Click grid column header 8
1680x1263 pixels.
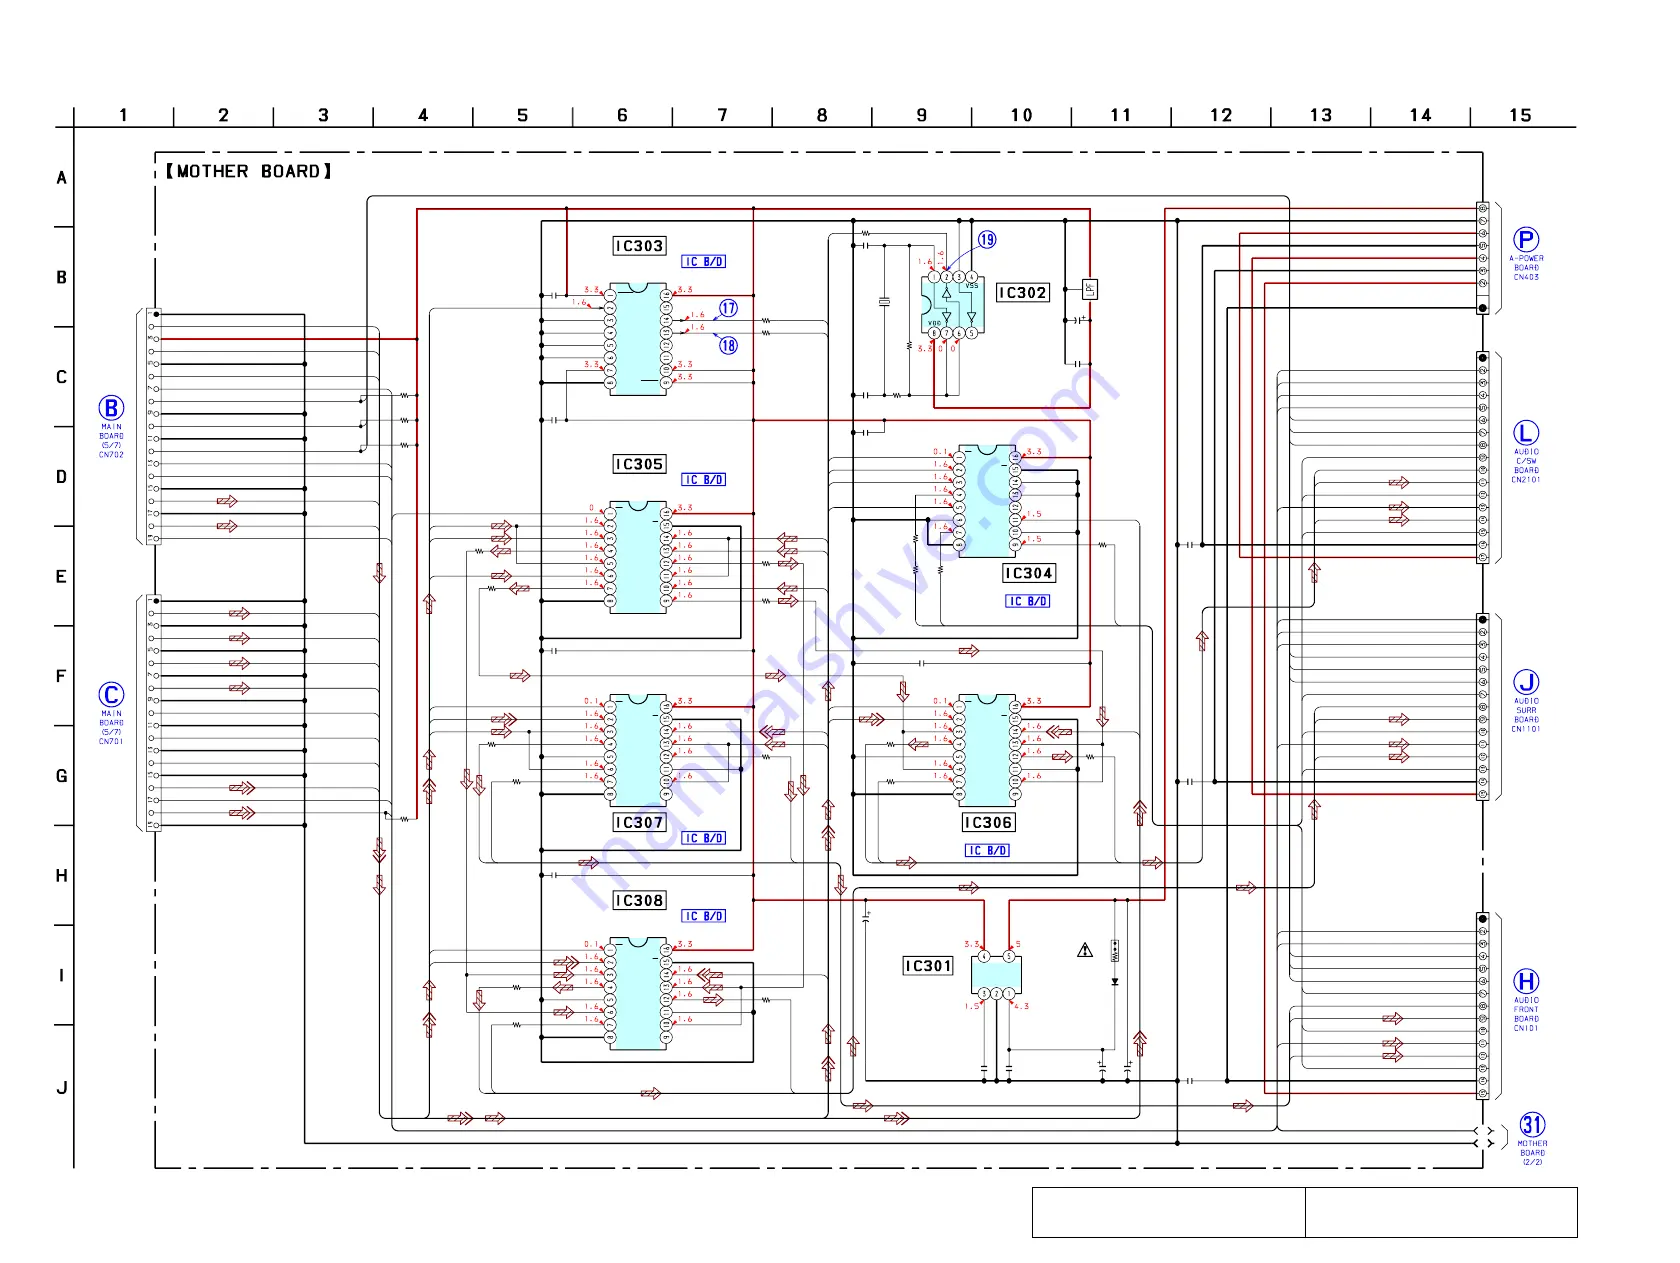pos(822,115)
